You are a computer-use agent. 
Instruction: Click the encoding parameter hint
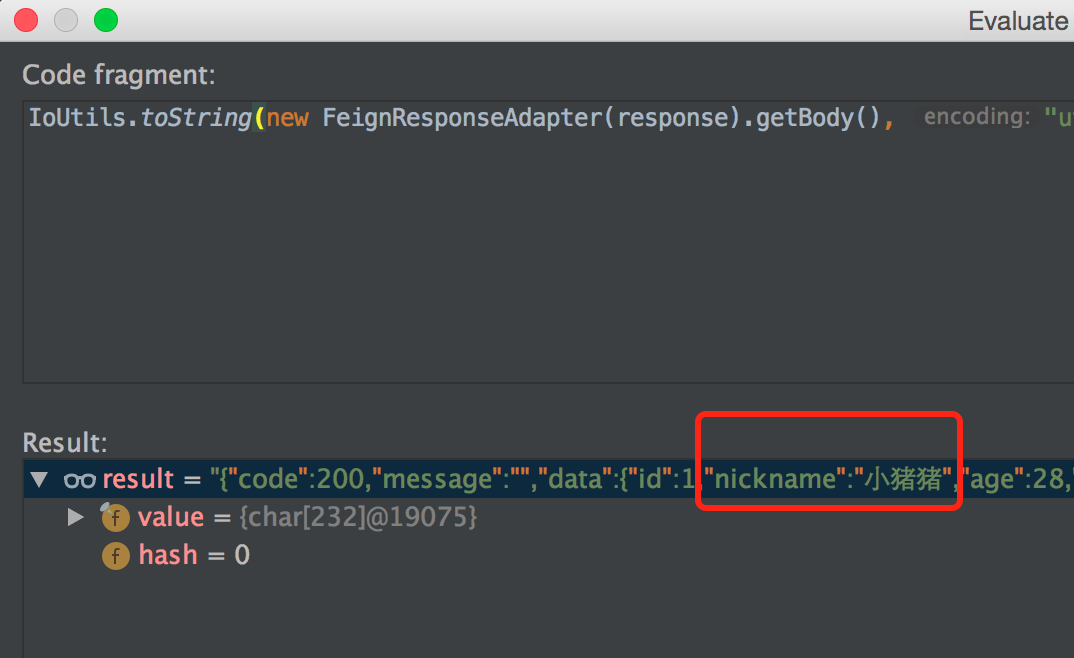pos(977,117)
